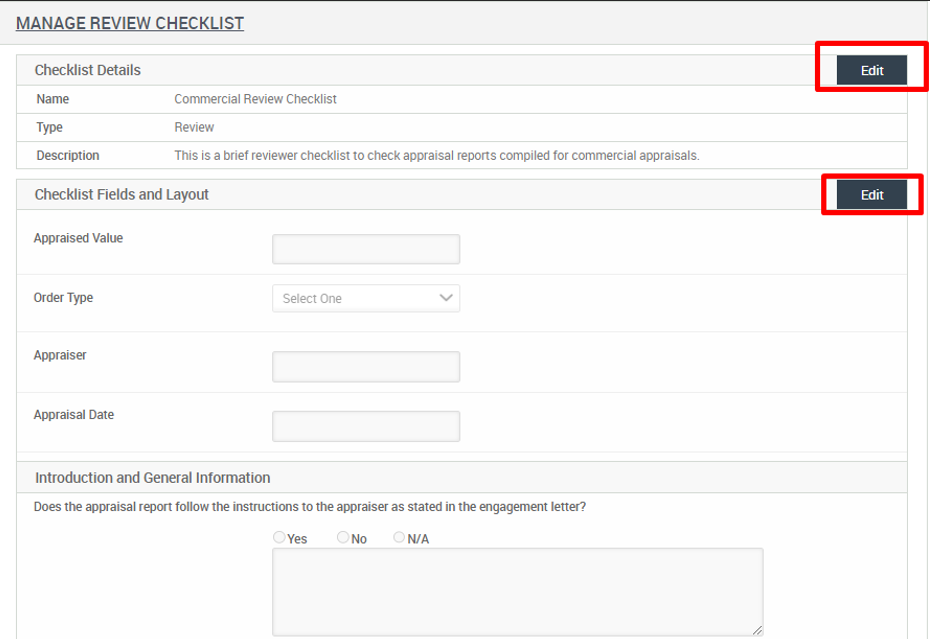Select the N/A radio button
This screenshot has height=639, width=930.
click(x=397, y=537)
